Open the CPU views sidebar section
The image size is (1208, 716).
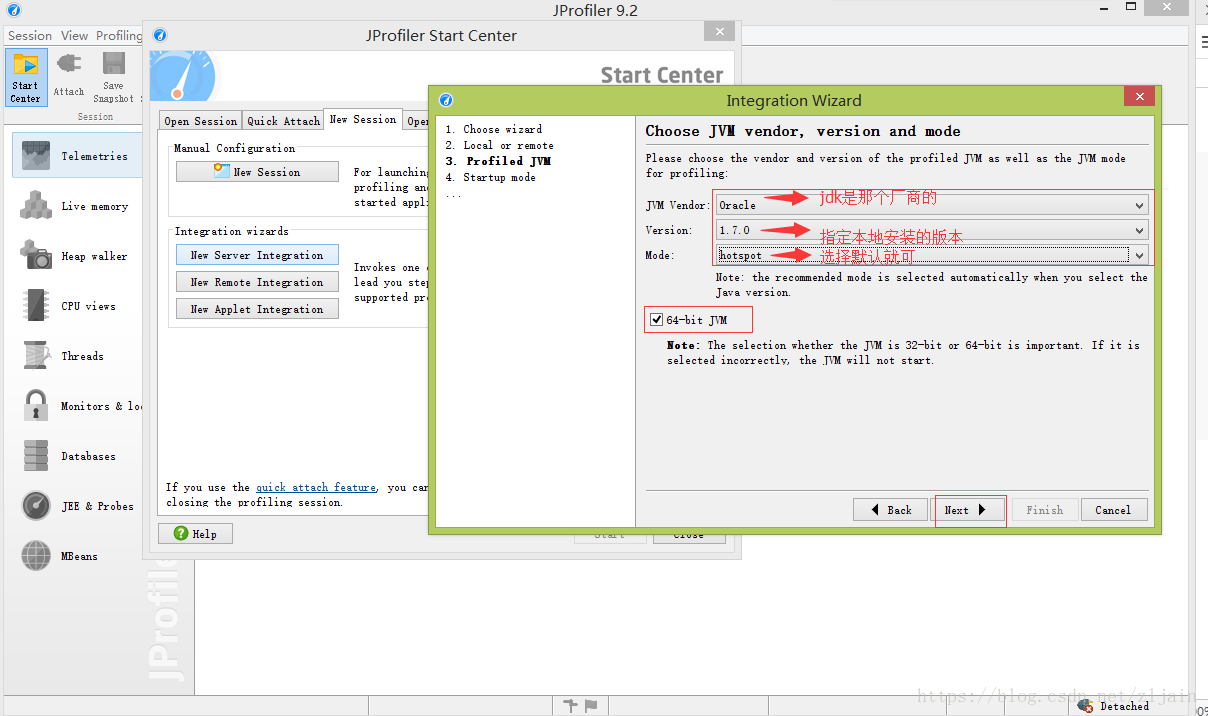pyautogui.click(x=77, y=306)
